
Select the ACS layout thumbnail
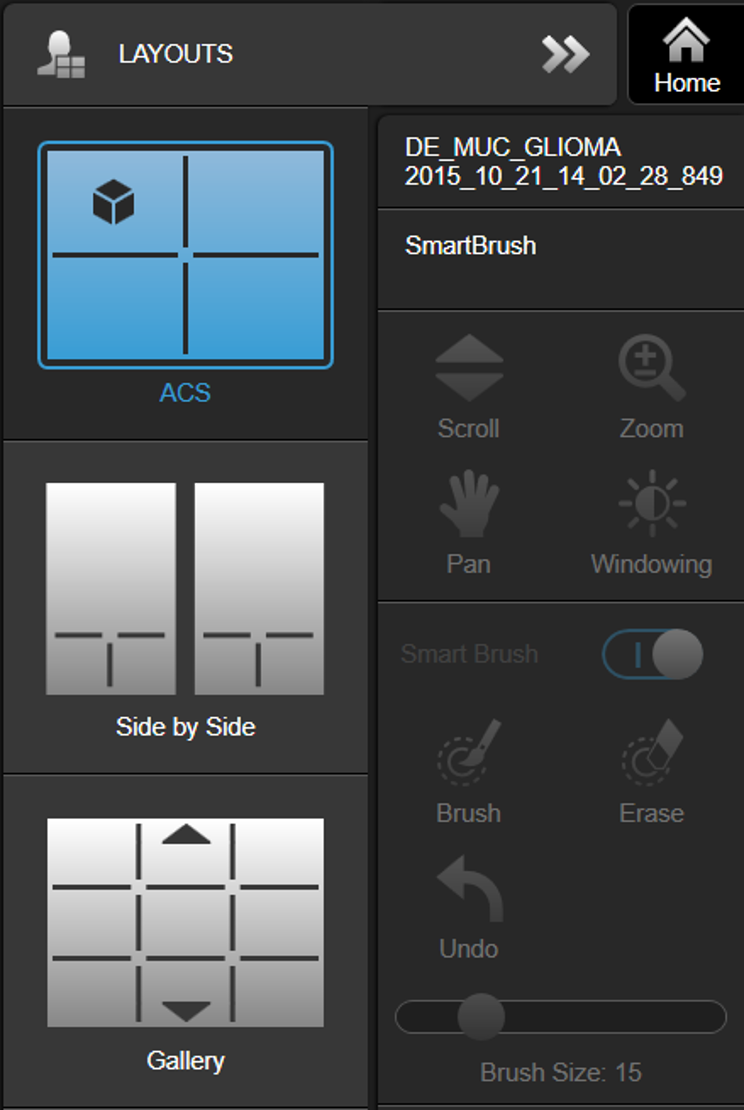(x=185, y=255)
